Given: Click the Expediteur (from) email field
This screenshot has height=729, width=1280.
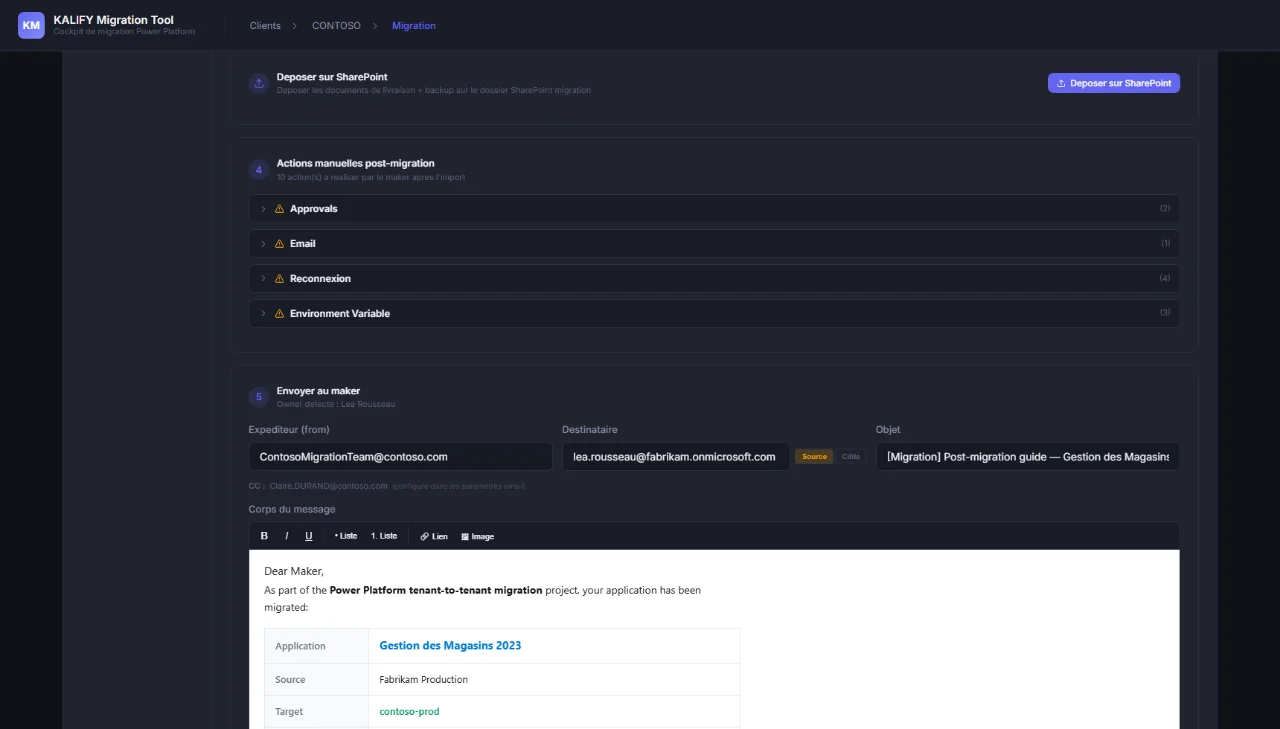Looking at the screenshot, I should tap(400, 457).
